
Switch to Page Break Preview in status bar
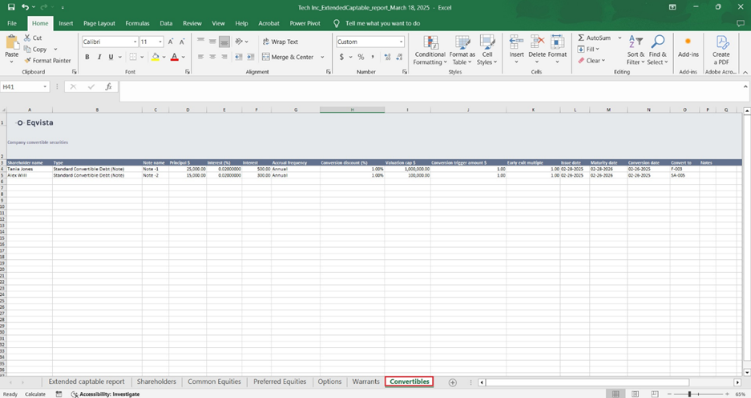click(x=655, y=394)
